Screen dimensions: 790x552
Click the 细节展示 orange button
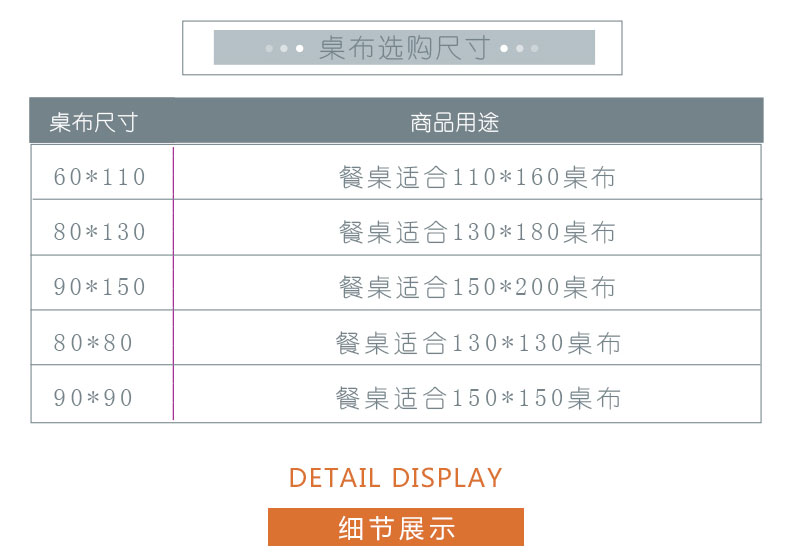396,527
